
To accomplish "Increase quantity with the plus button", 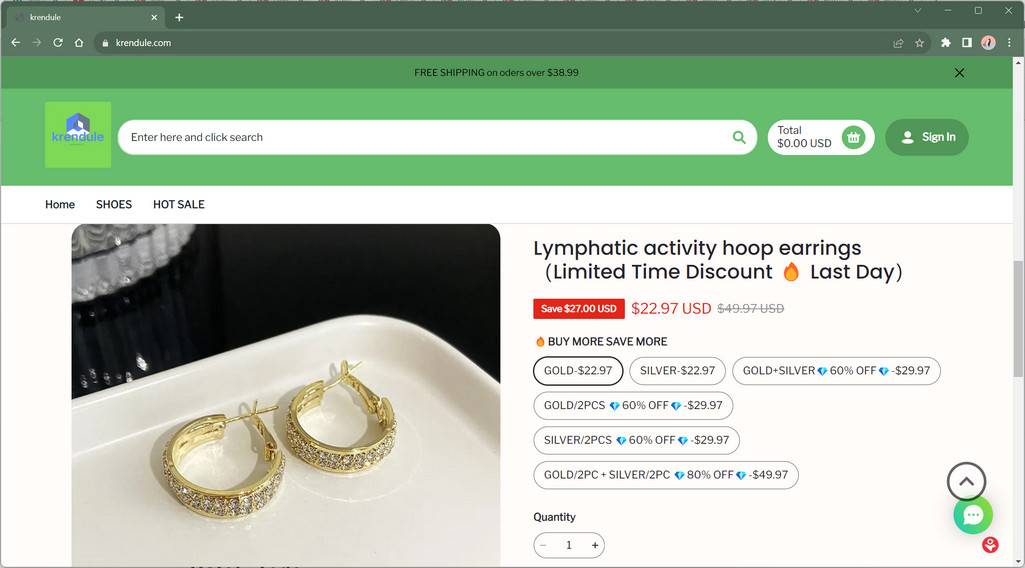I will click(595, 545).
